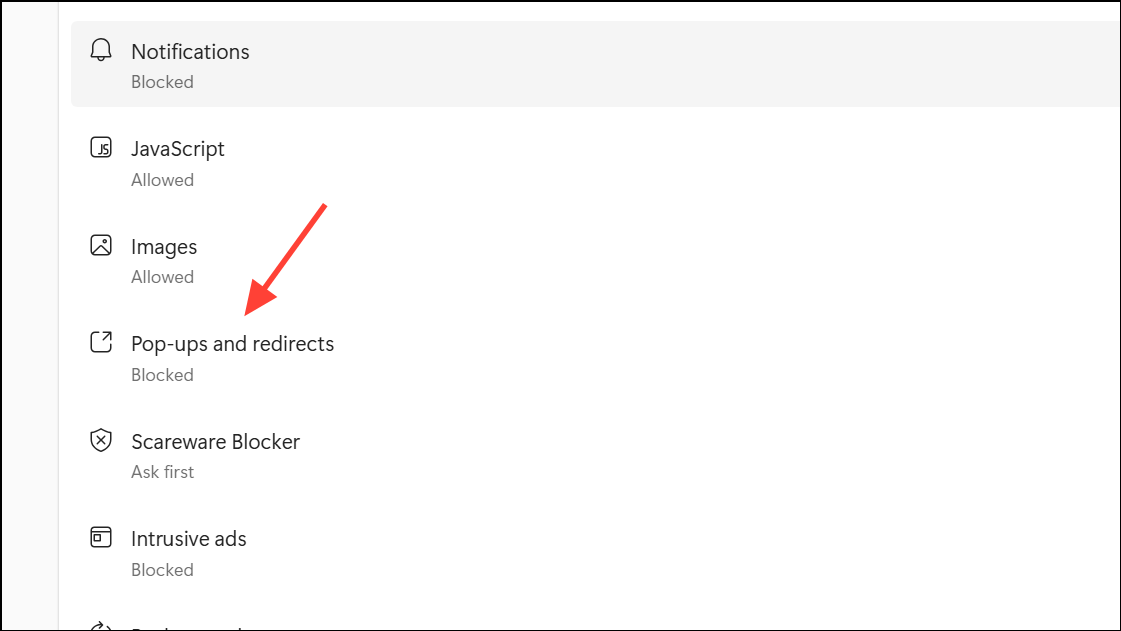
Task: Click the JavaScript JS icon
Action: (101, 148)
